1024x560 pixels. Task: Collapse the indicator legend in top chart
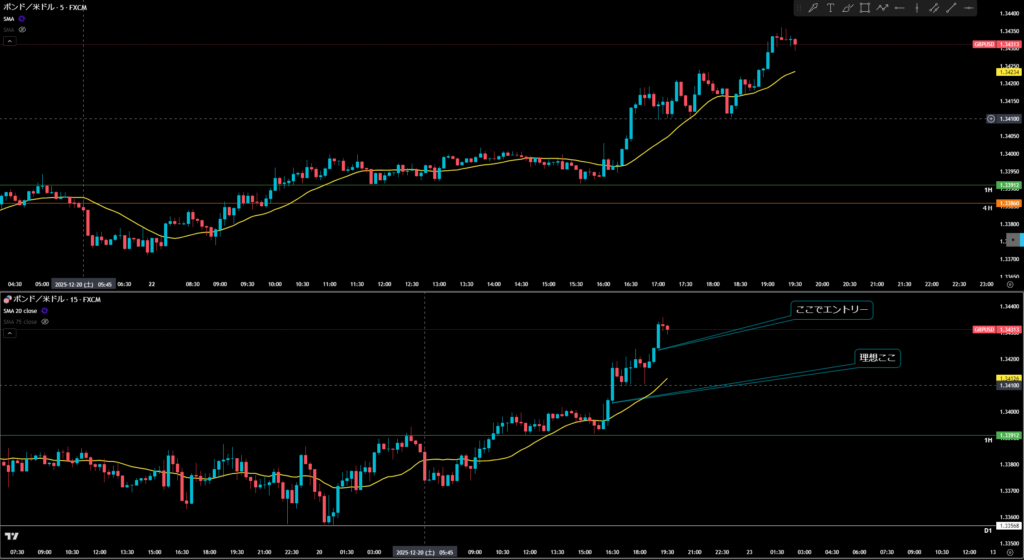click(8, 42)
